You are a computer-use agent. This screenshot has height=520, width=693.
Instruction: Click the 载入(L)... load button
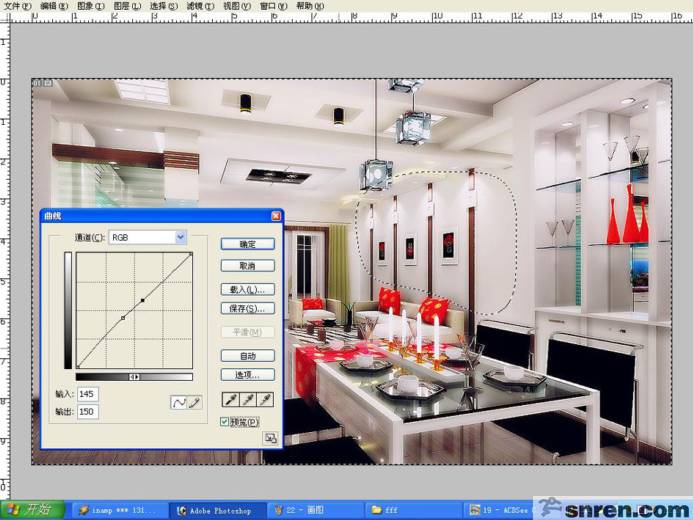click(x=248, y=289)
